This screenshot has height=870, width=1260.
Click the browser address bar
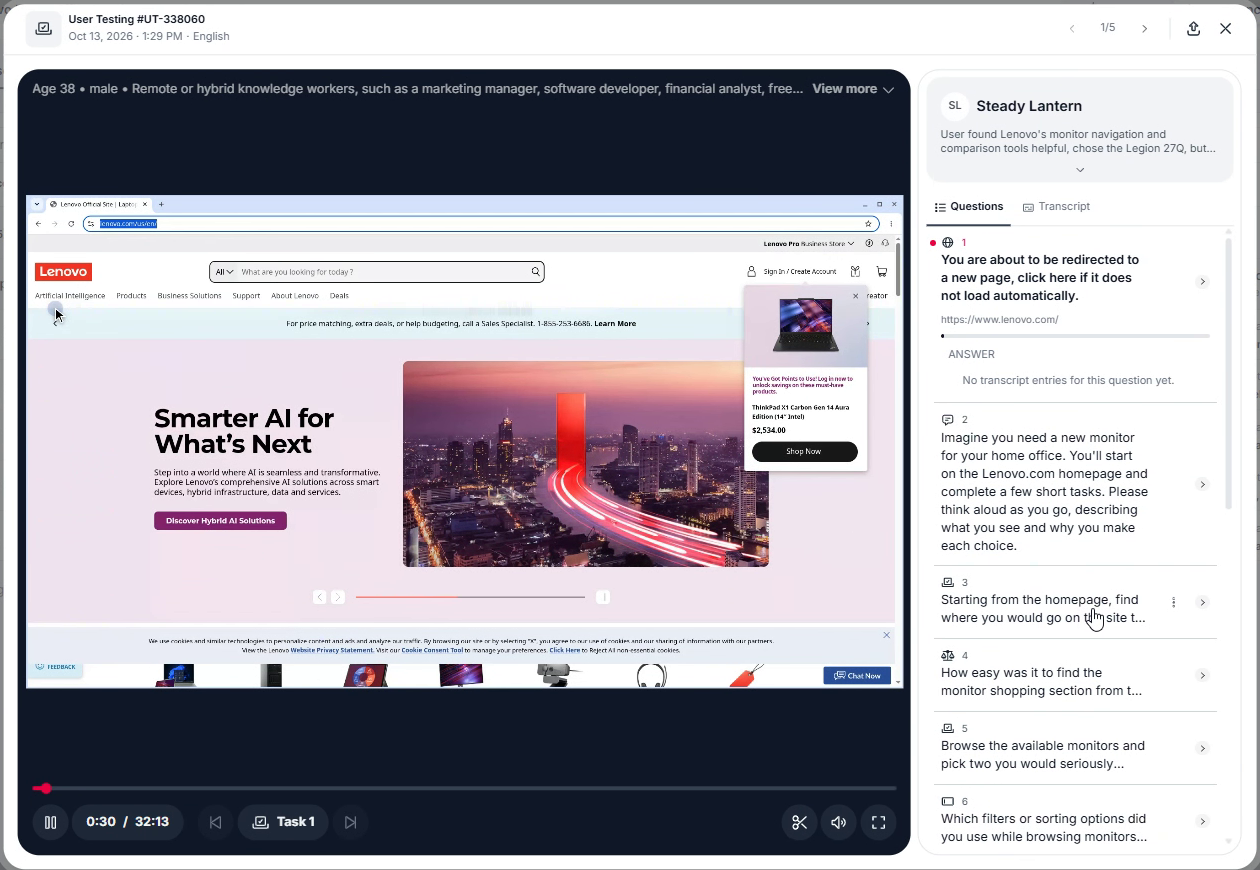(x=480, y=224)
